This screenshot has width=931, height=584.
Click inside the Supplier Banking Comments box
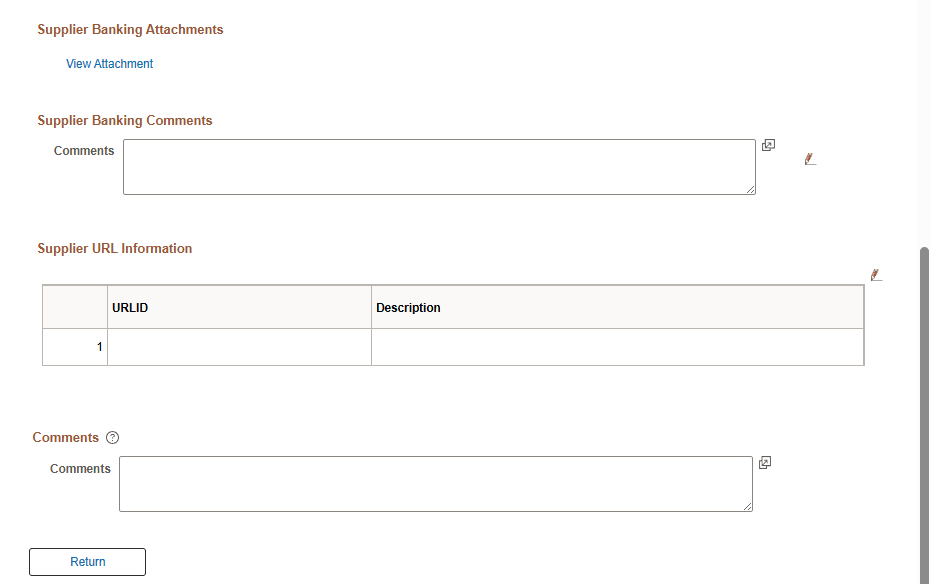pyautogui.click(x=438, y=166)
